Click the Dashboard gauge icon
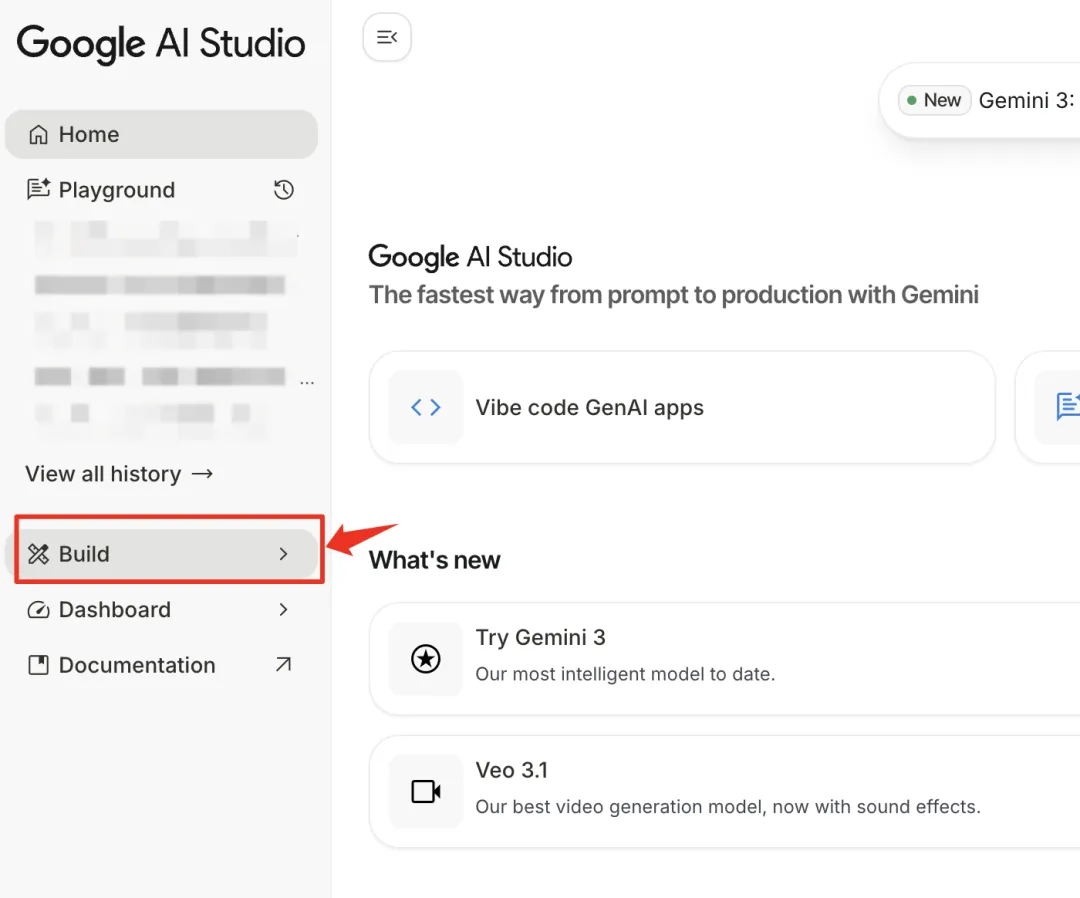Screen dimensions: 1080x898 coord(39,610)
